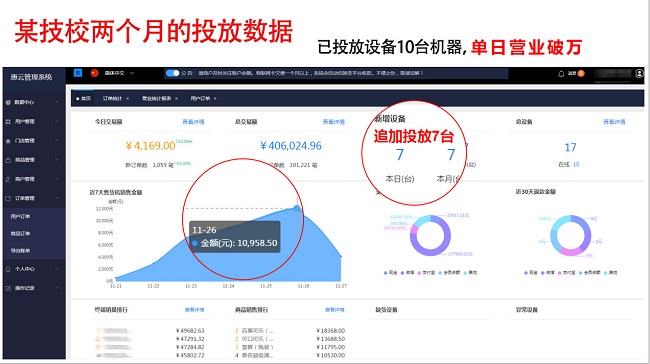Viewport: 650px width, 364px height.
Task: Switch to the 订单统计 tab
Action: (x=112, y=98)
